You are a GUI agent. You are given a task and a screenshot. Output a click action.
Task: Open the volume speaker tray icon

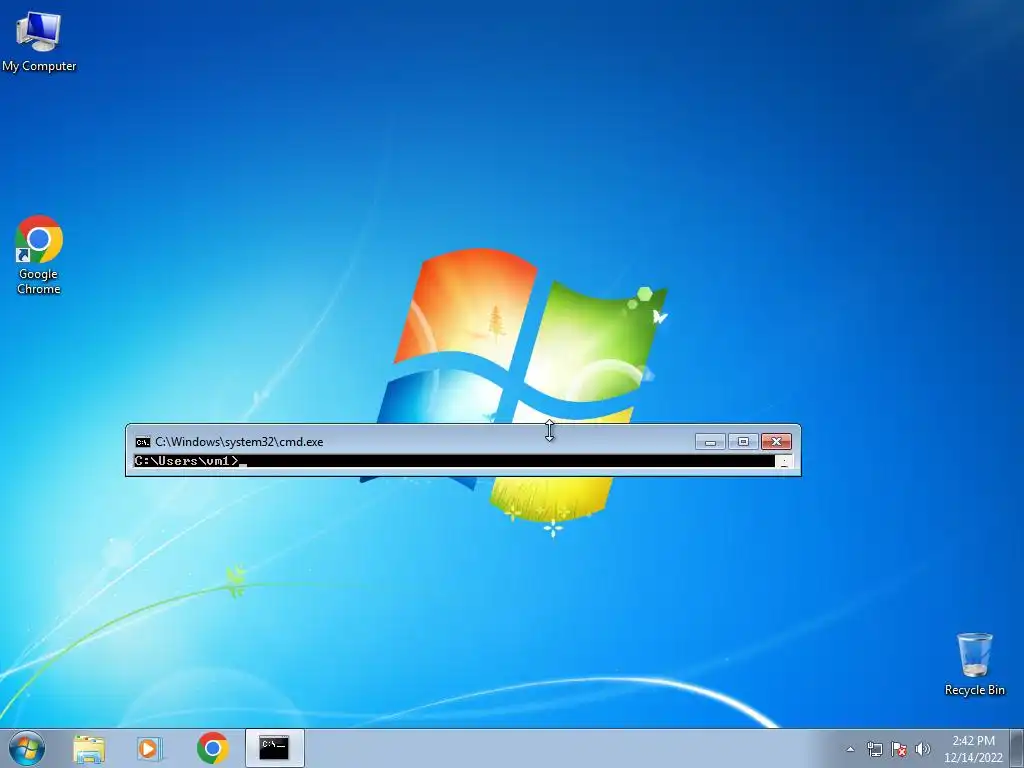click(922, 749)
